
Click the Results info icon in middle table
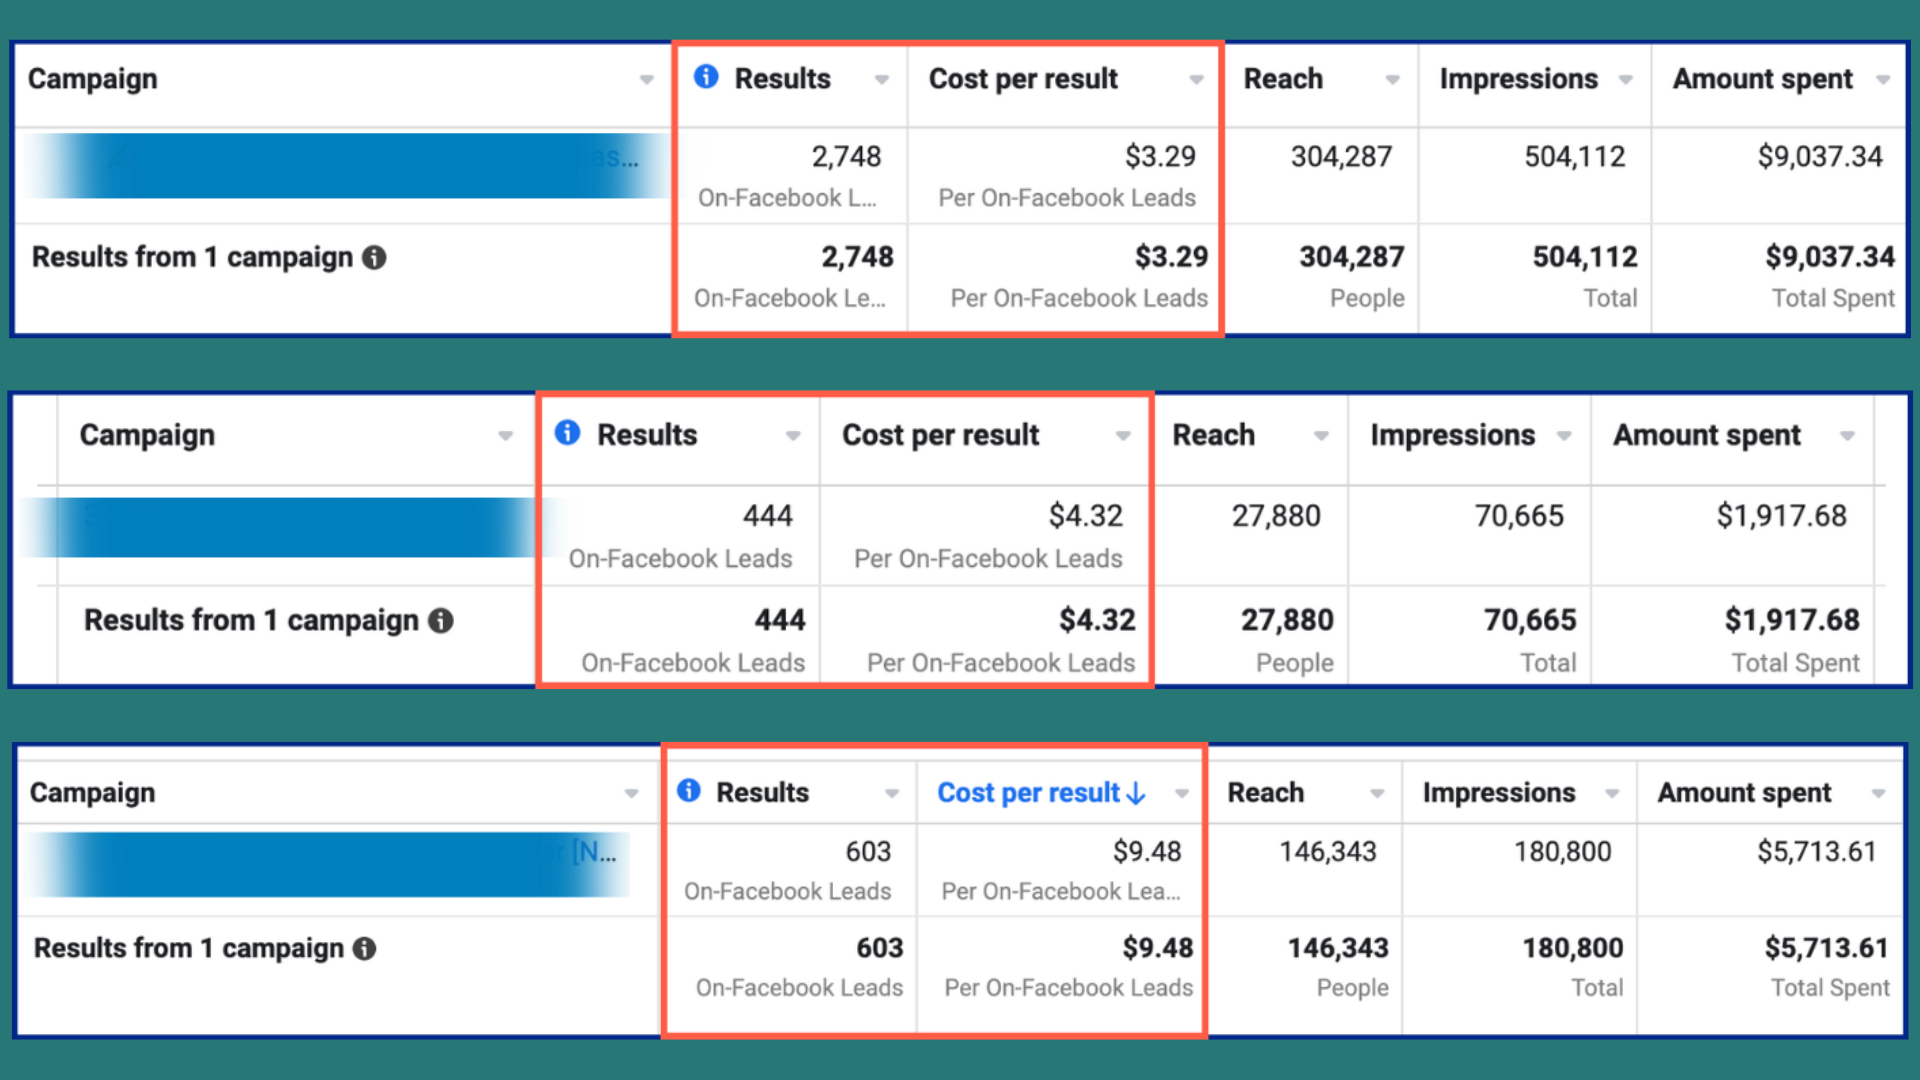point(567,432)
